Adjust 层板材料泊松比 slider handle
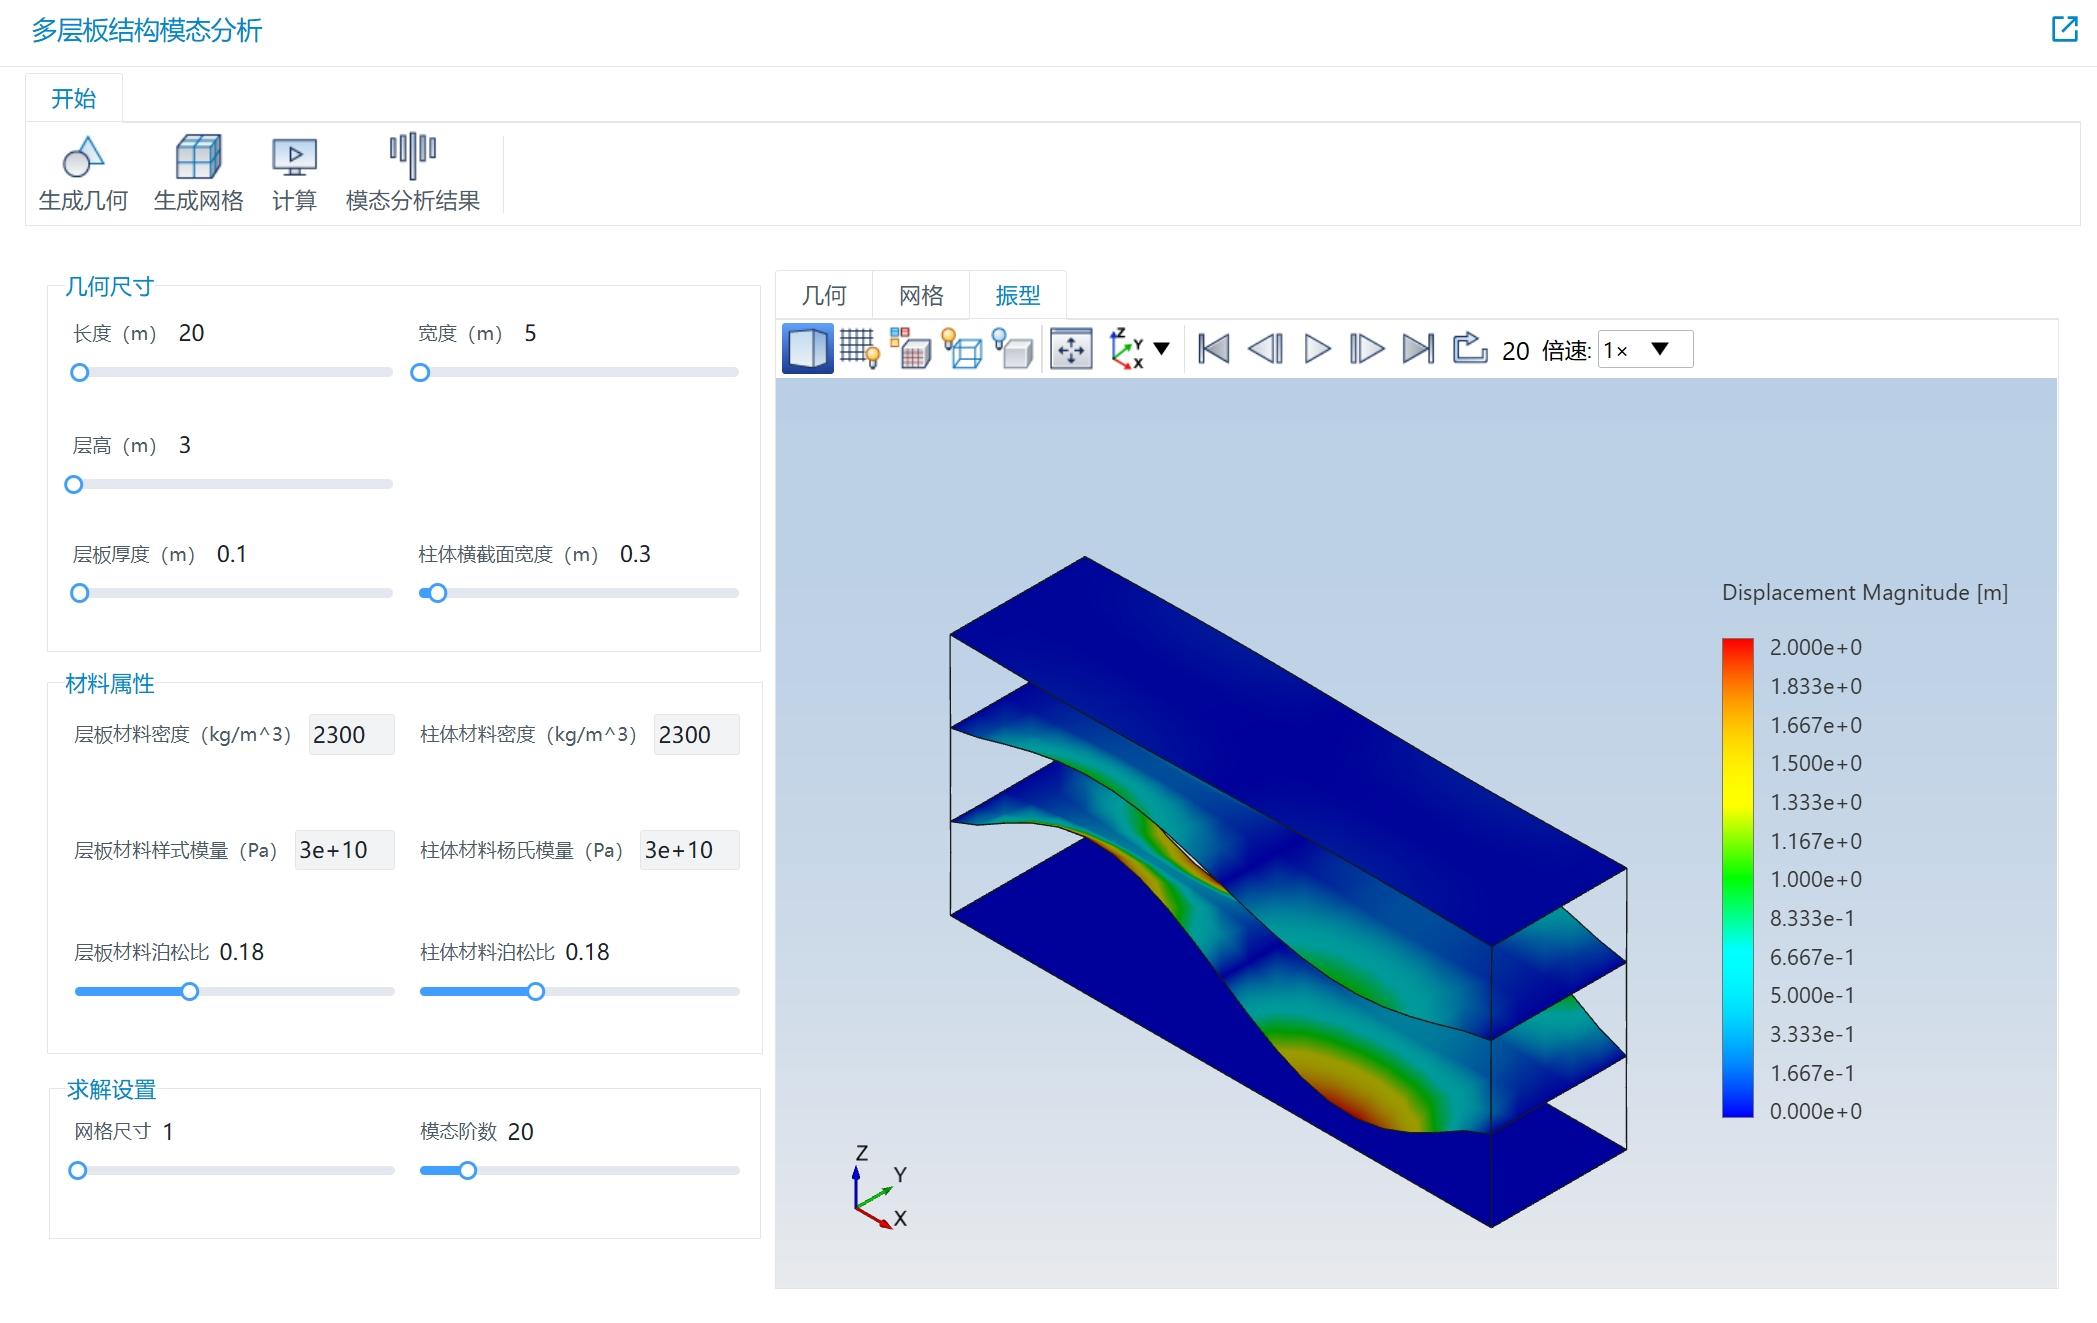The height and width of the screenshot is (1323, 2097). tap(190, 992)
